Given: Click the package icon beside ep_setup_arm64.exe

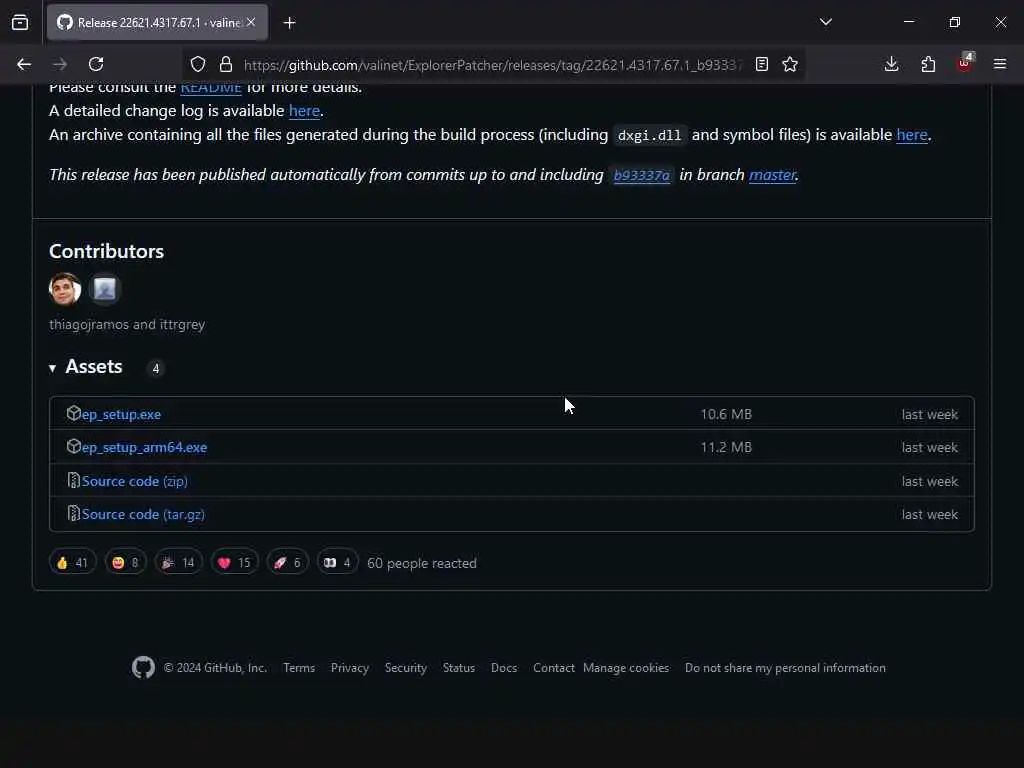Looking at the screenshot, I should pyautogui.click(x=73, y=447).
